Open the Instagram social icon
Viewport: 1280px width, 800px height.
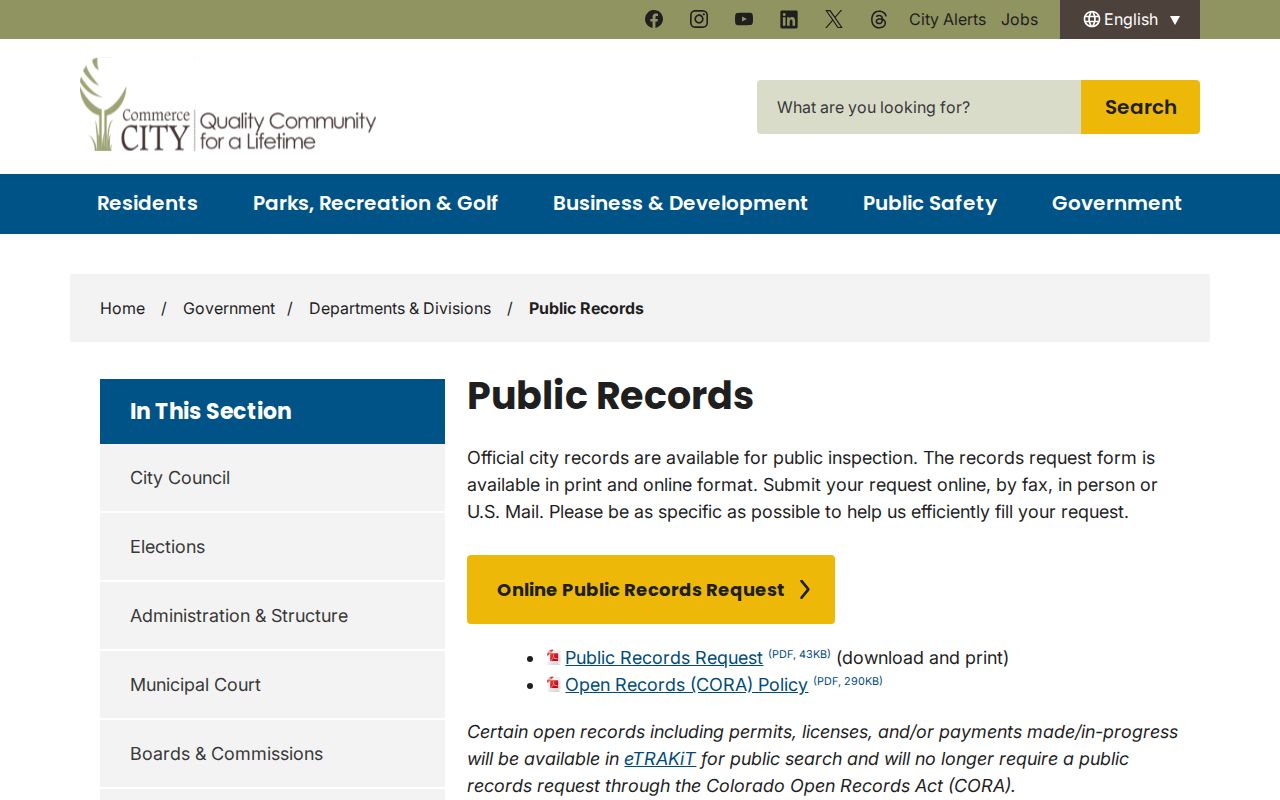(x=699, y=19)
